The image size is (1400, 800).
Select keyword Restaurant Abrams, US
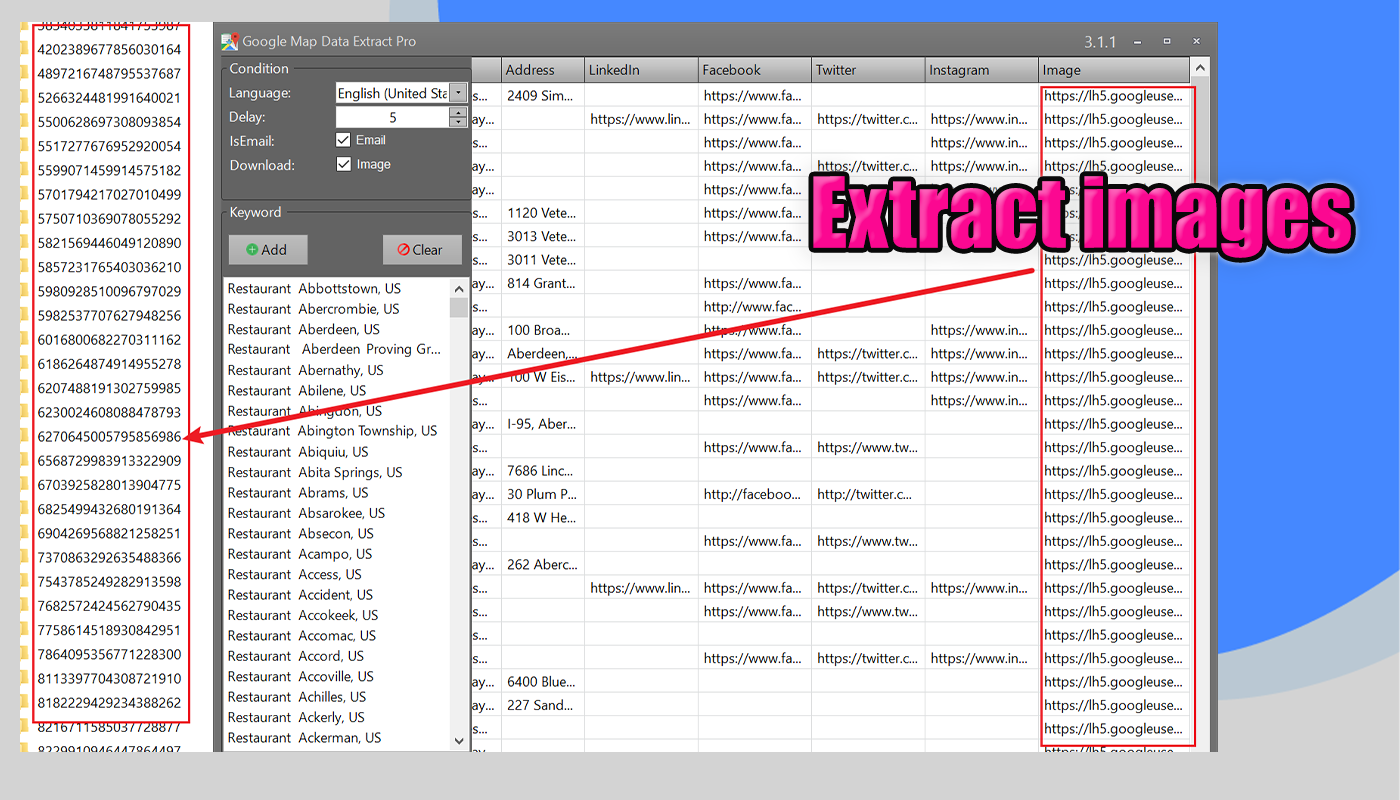298,492
